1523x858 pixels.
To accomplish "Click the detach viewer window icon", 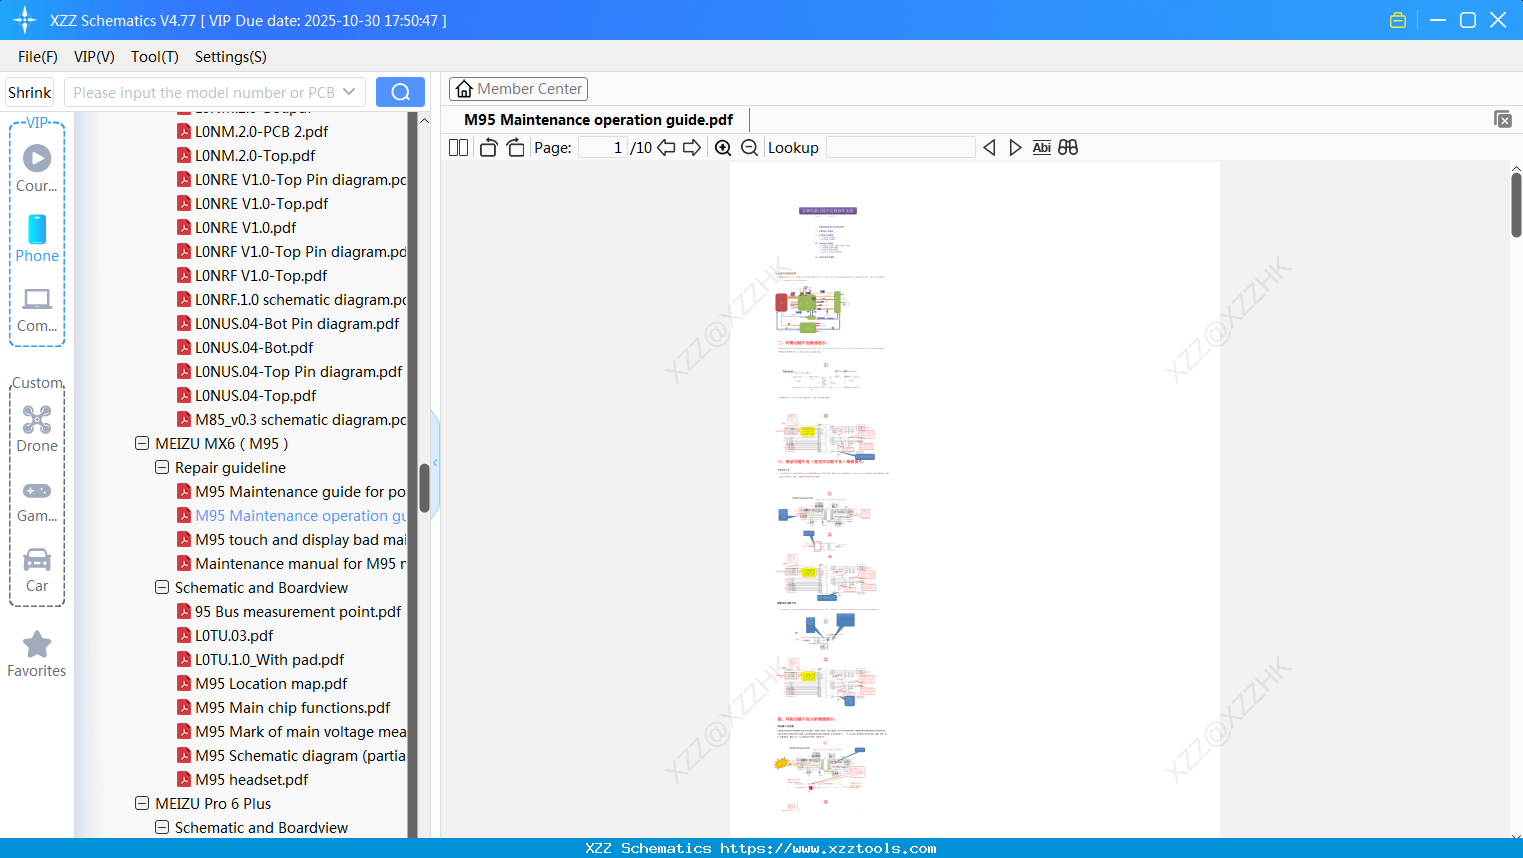I will [x=1502, y=119].
